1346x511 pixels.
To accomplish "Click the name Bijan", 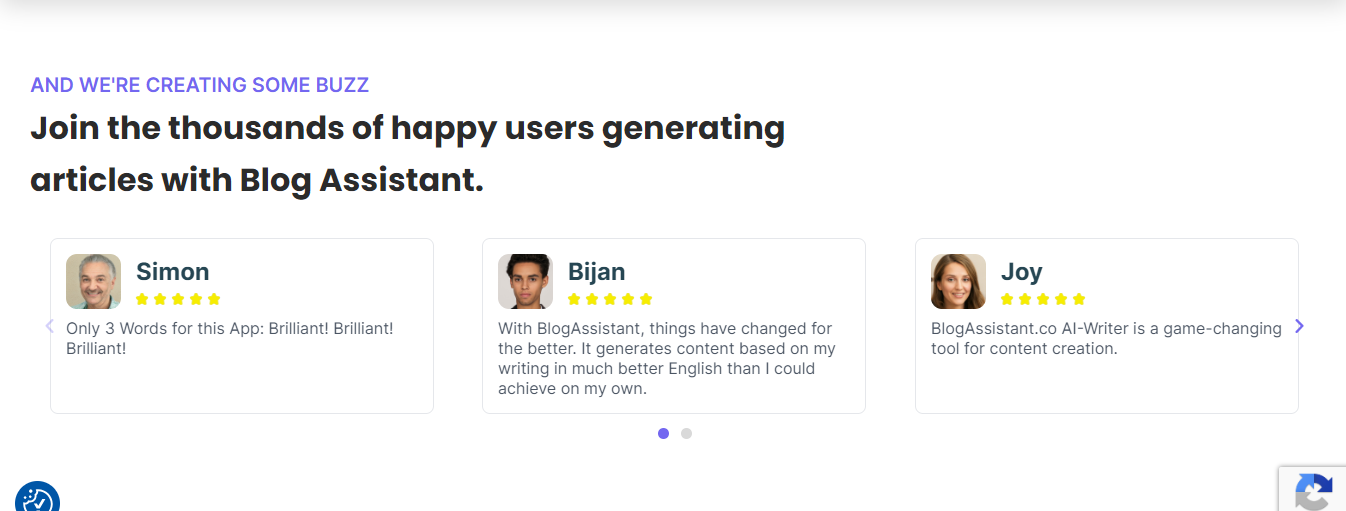I will [596, 272].
